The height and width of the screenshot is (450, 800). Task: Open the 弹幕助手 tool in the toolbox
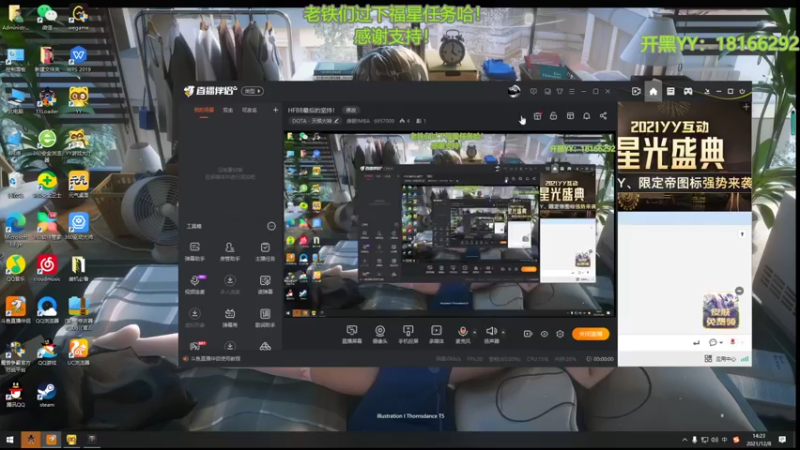[194, 251]
